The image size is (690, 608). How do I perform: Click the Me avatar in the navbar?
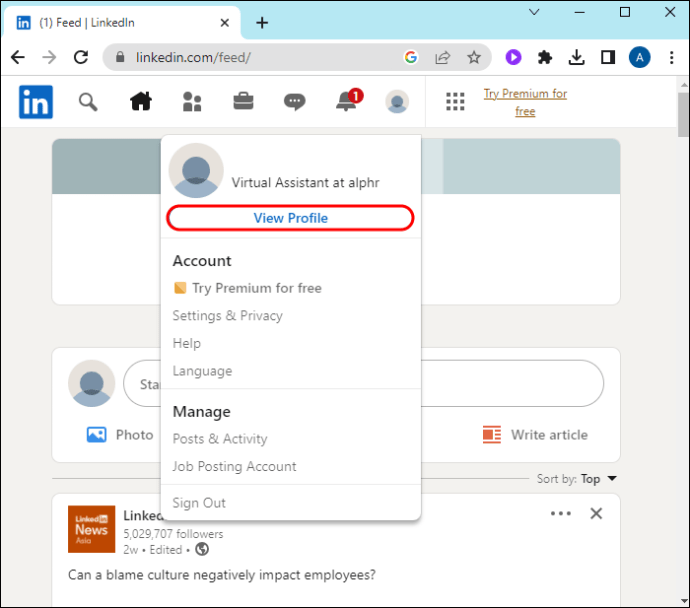pyautogui.click(x=397, y=102)
